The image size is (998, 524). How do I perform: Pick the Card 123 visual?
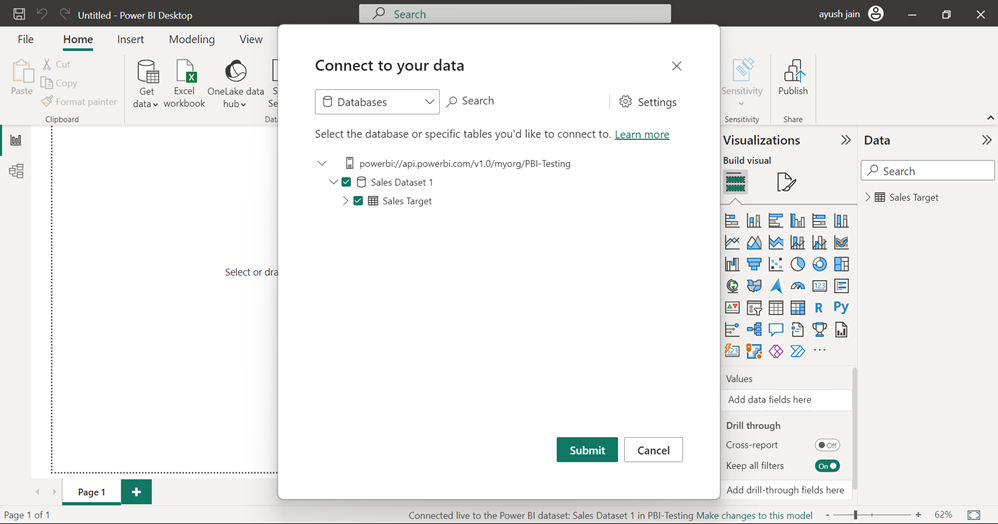(x=819, y=286)
